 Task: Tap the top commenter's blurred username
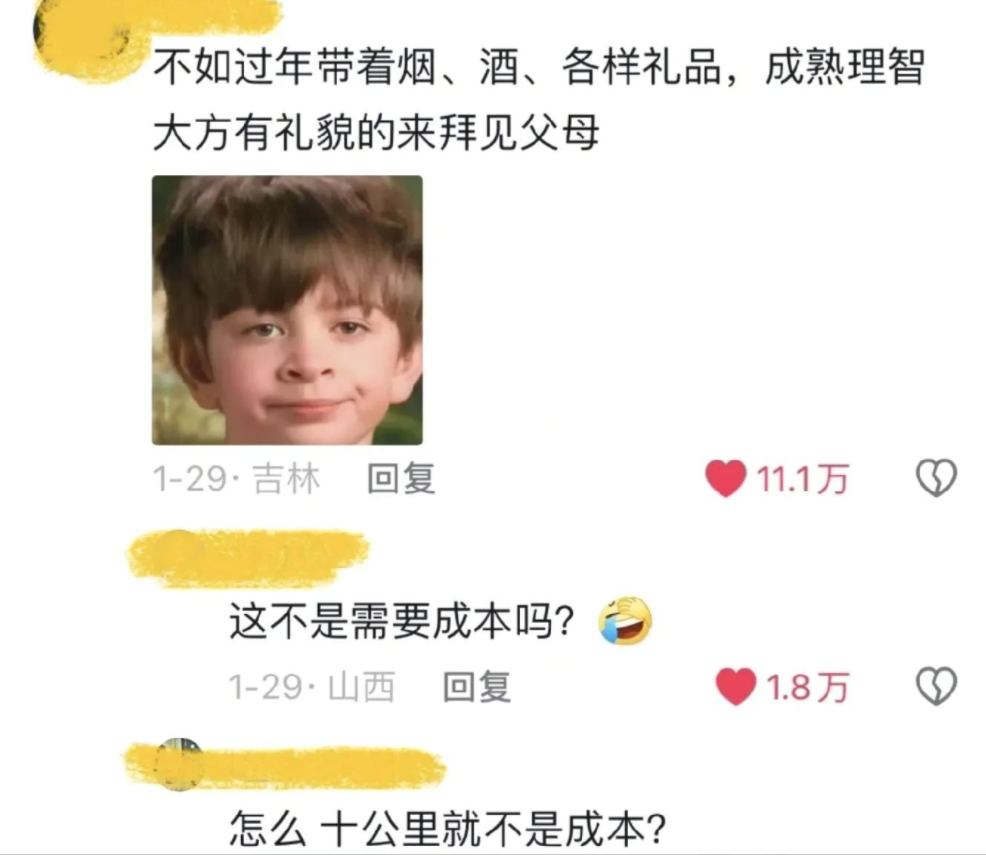pos(208,14)
